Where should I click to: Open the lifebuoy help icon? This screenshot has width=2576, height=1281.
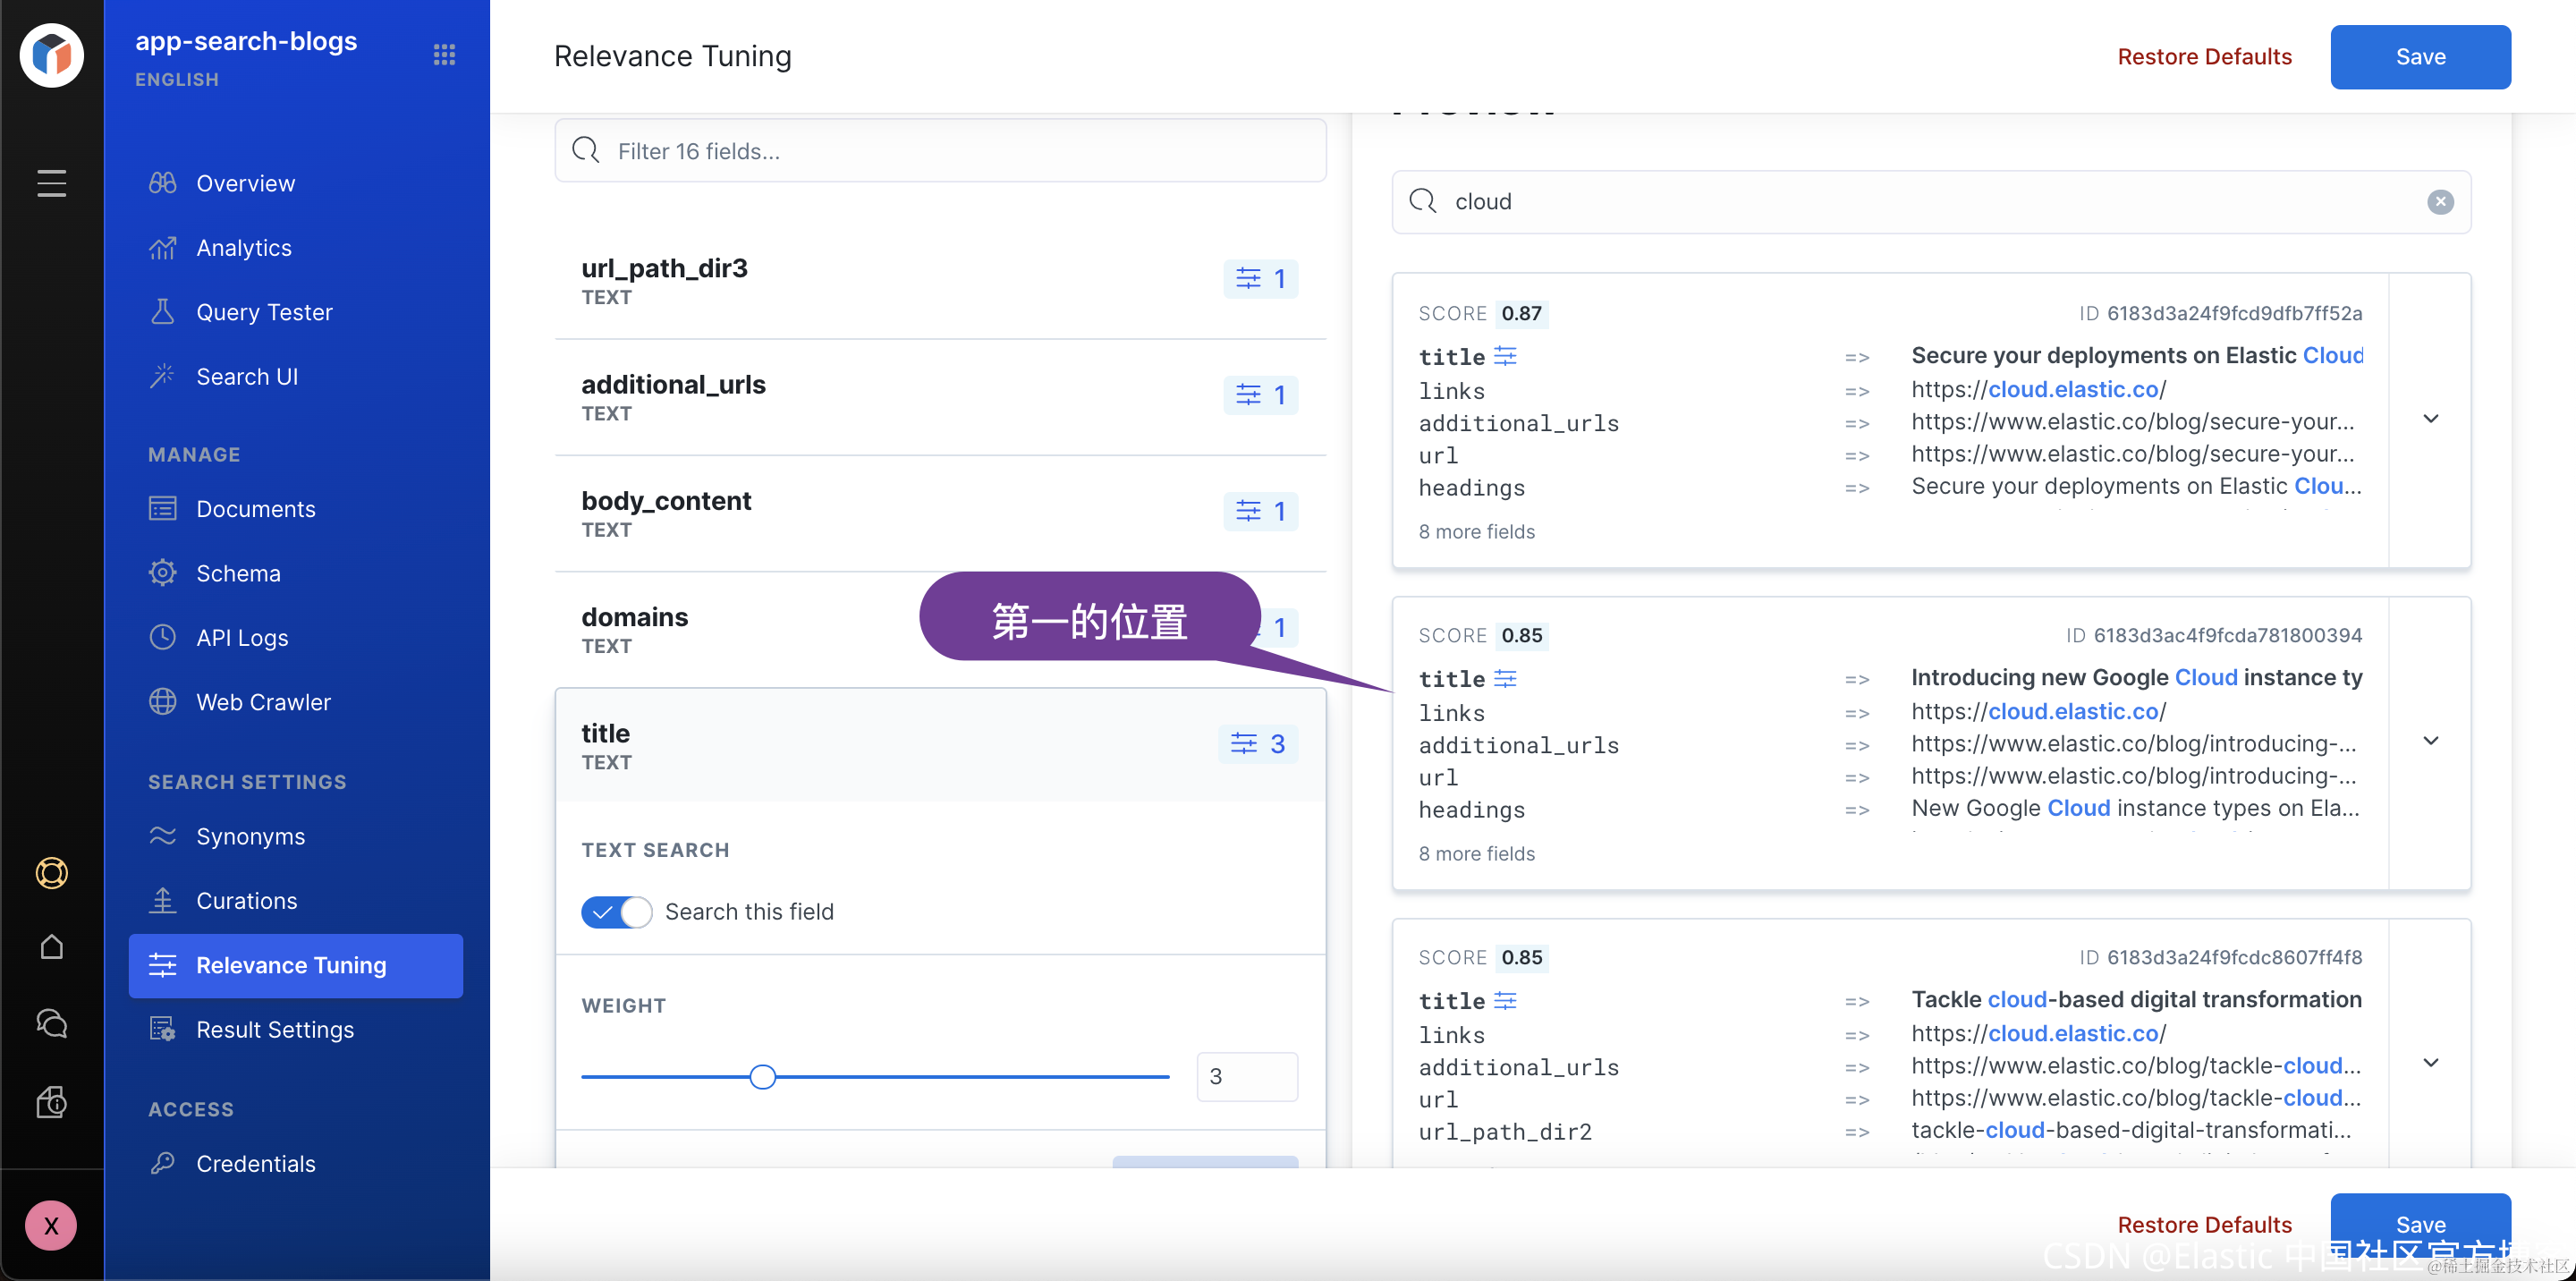(51, 873)
